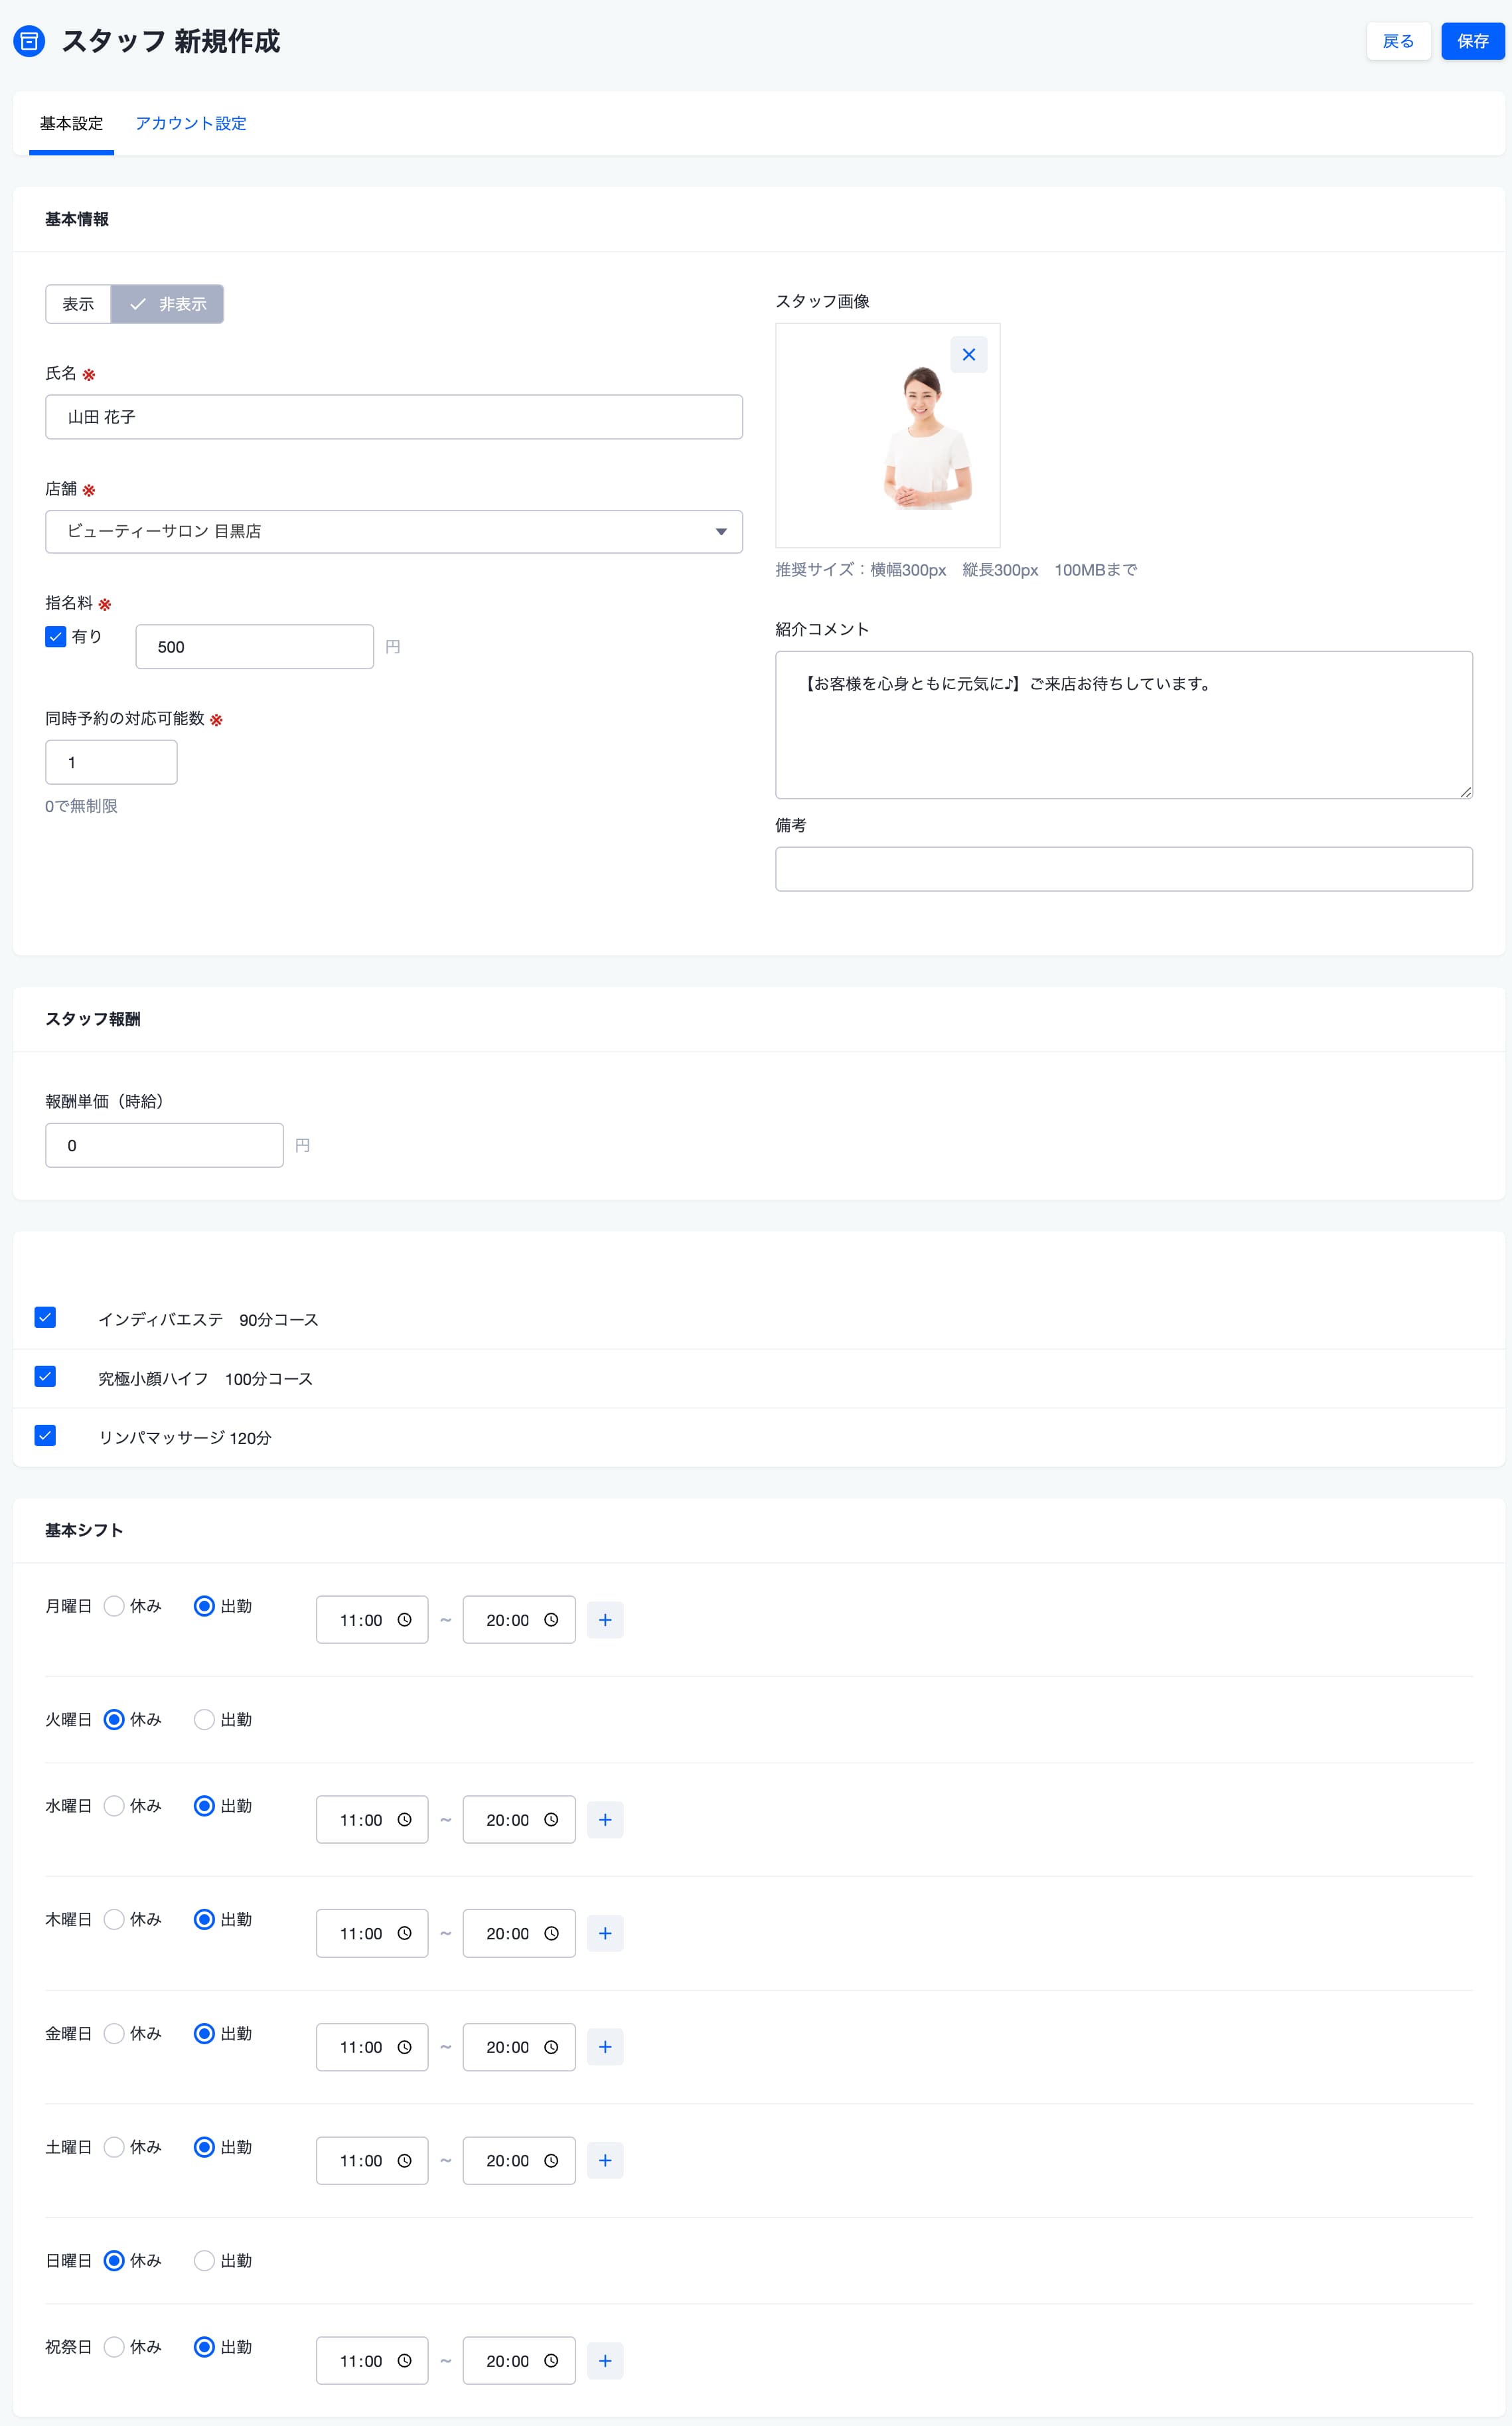Click the simultaneous booking count field

point(111,762)
